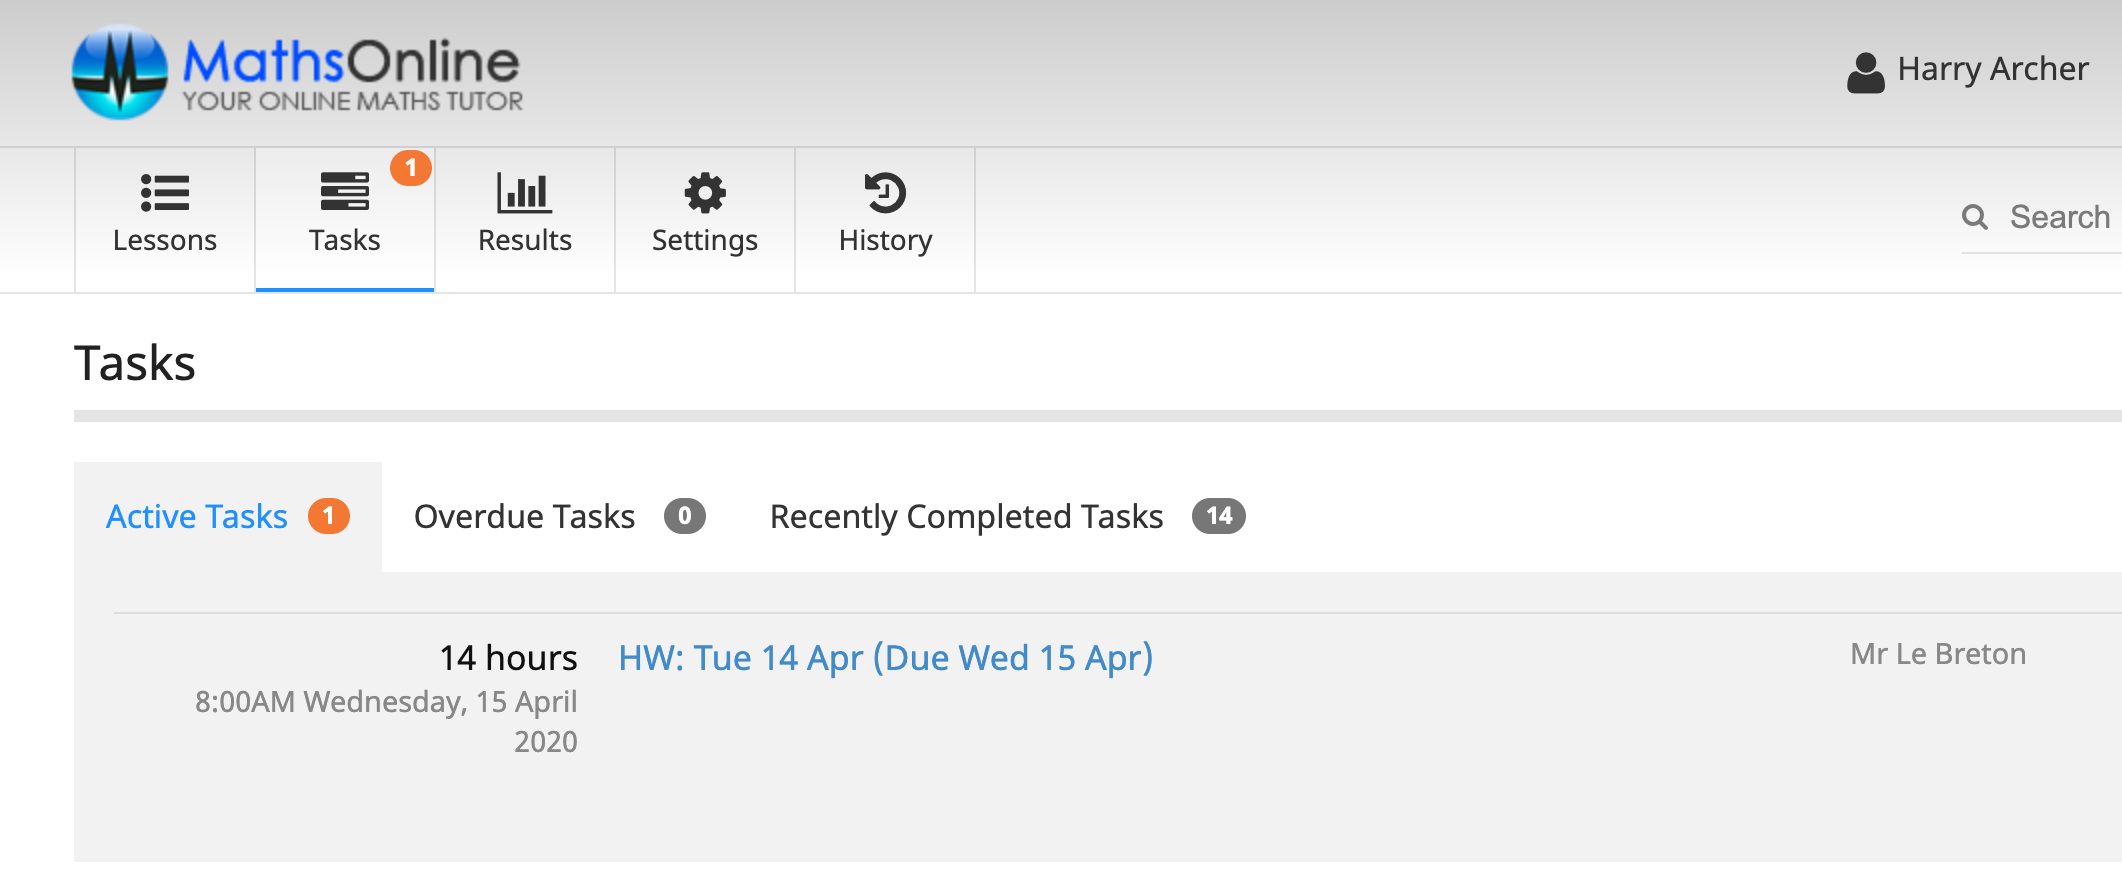Click the Harry Archer account name
2122x874 pixels.
point(1992,69)
